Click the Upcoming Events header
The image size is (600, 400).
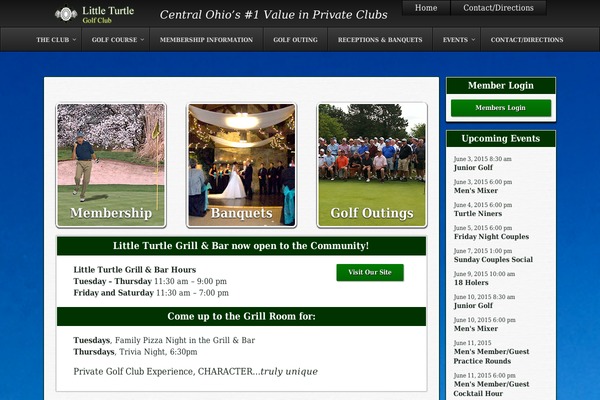[x=501, y=139]
